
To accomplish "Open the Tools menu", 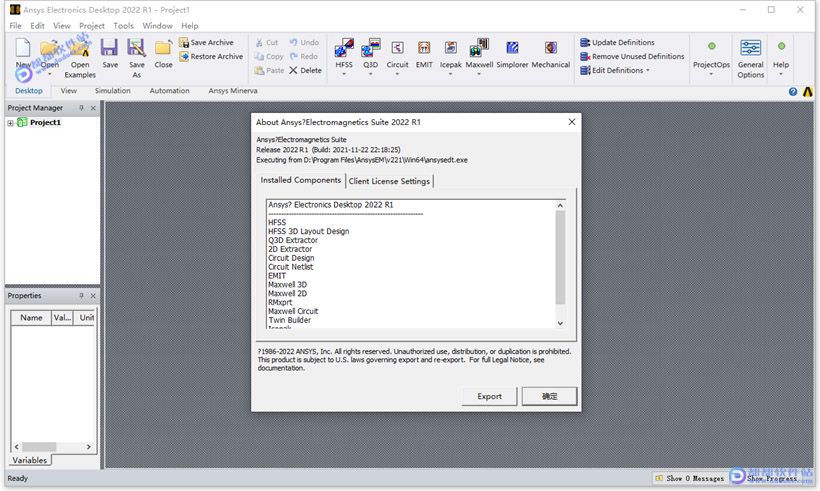I will click(123, 26).
